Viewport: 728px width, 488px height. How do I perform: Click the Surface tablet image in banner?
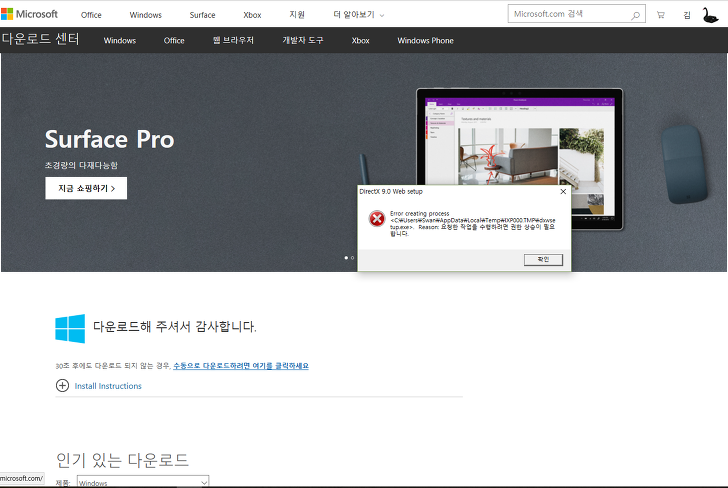click(x=519, y=158)
